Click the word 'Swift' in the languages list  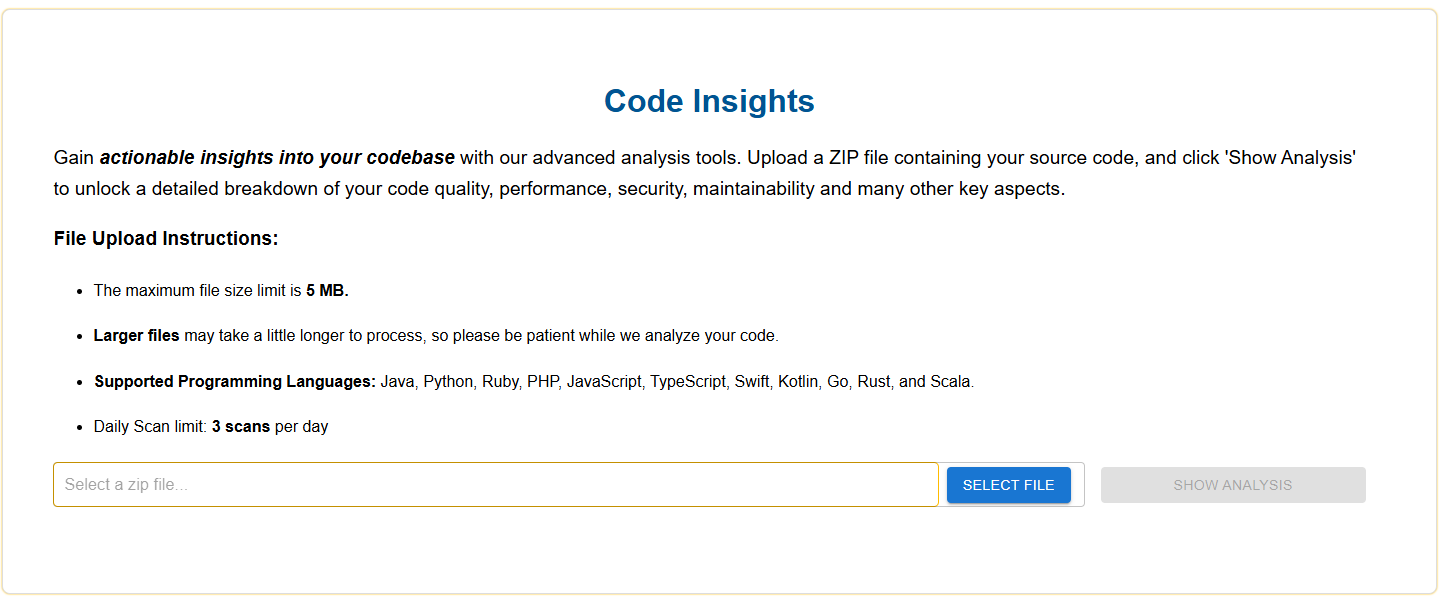click(x=753, y=382)
